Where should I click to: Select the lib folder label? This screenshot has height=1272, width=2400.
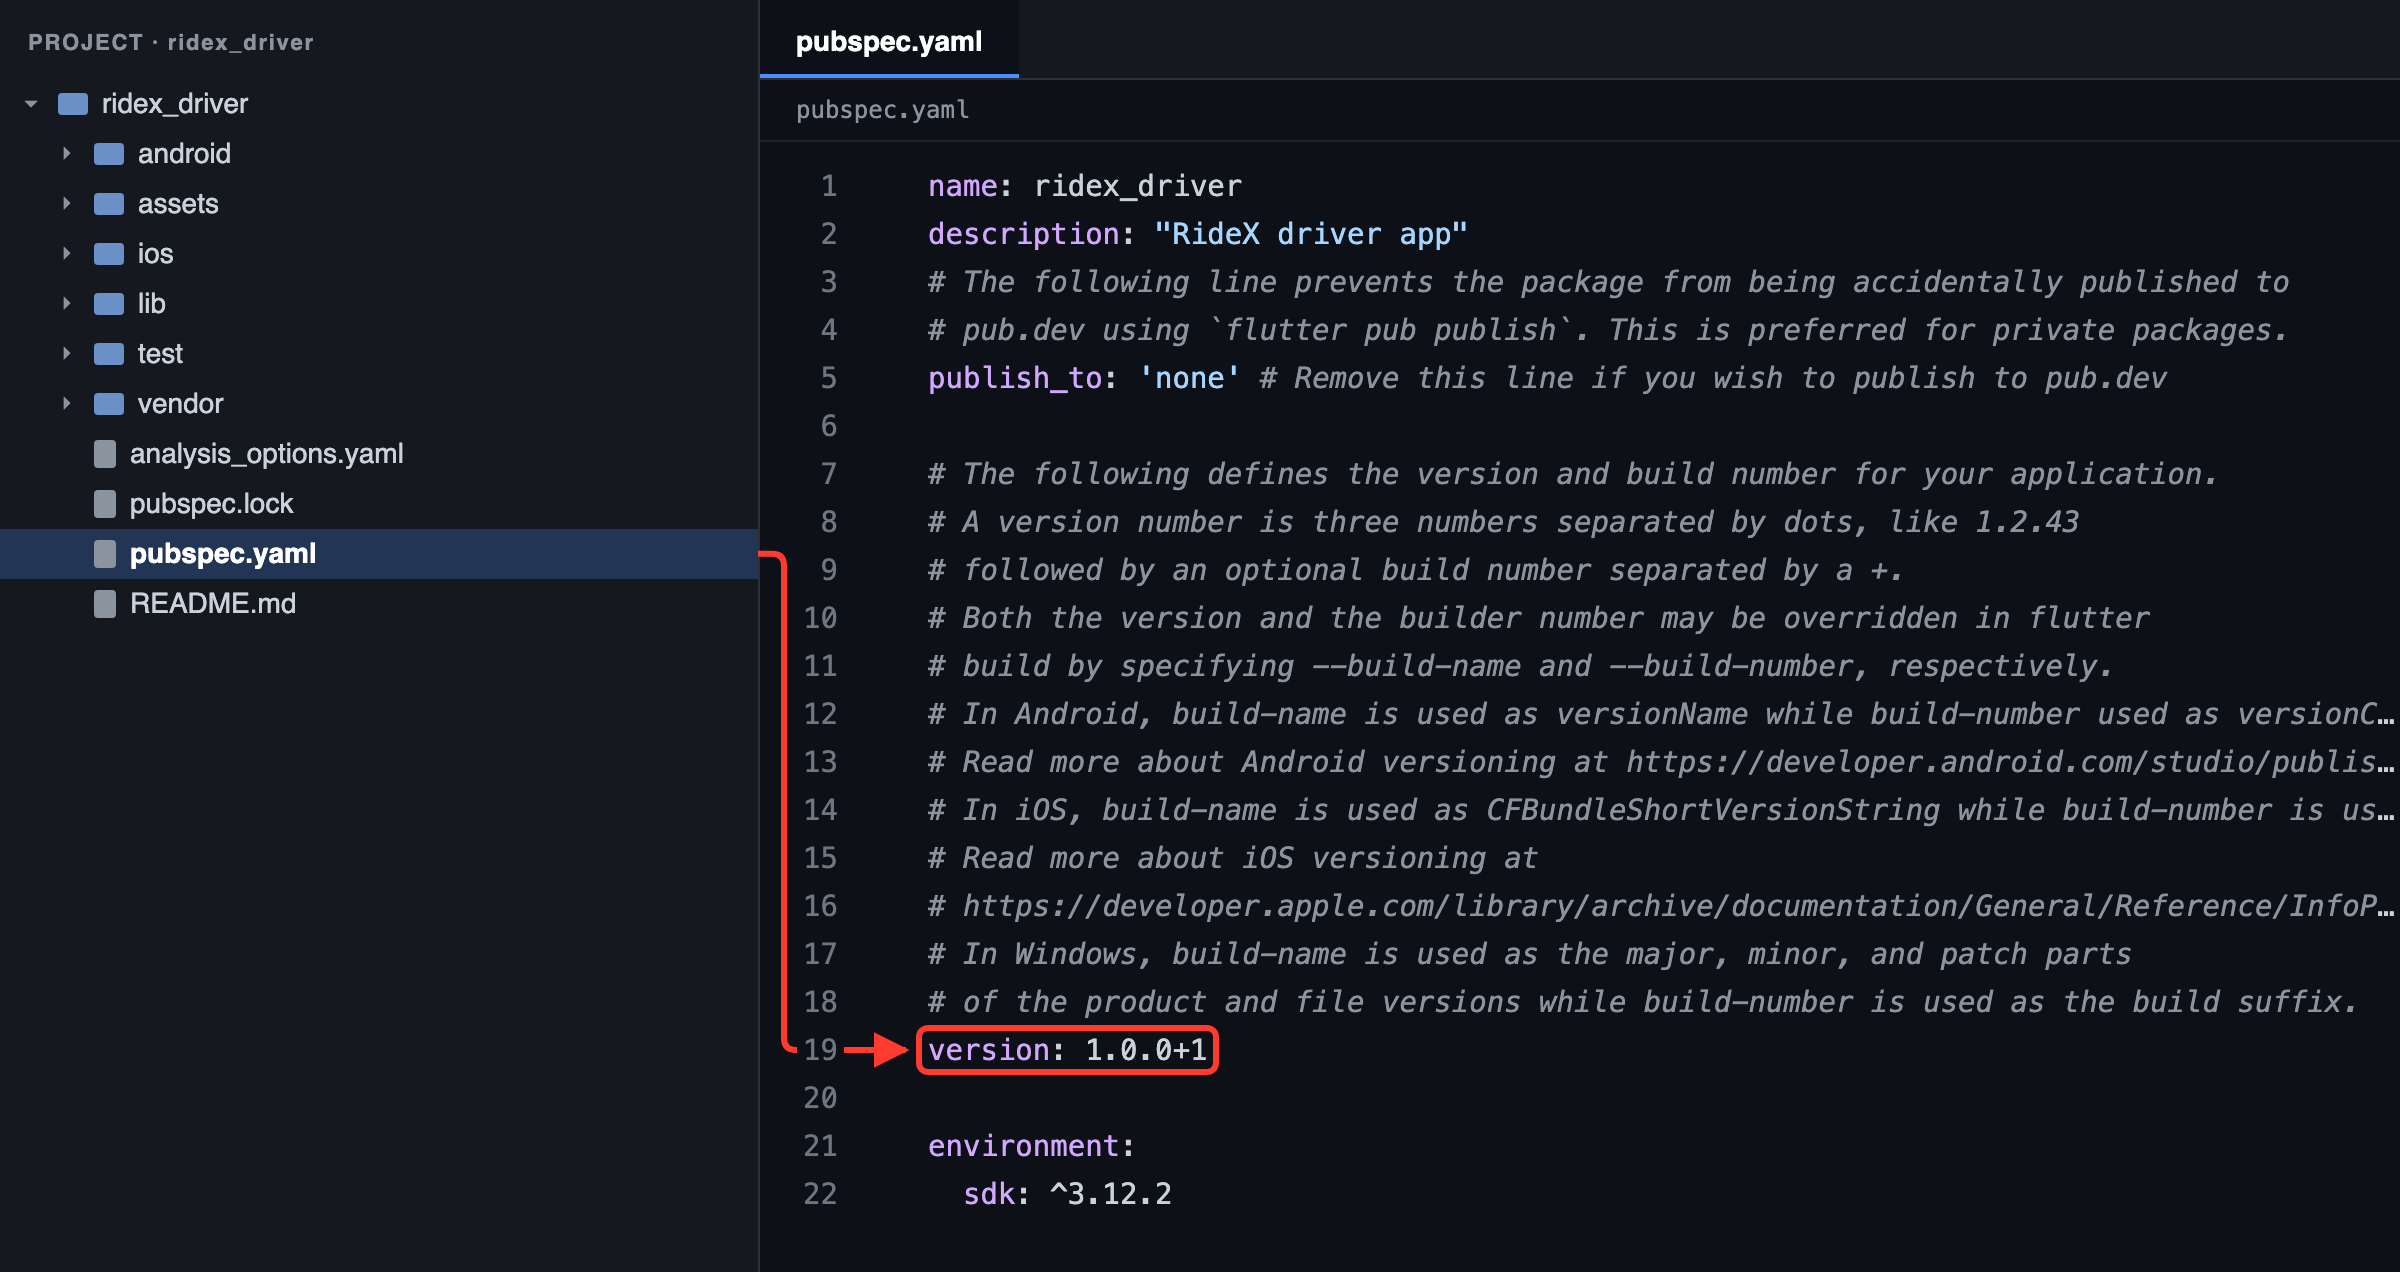coord(151,304)
